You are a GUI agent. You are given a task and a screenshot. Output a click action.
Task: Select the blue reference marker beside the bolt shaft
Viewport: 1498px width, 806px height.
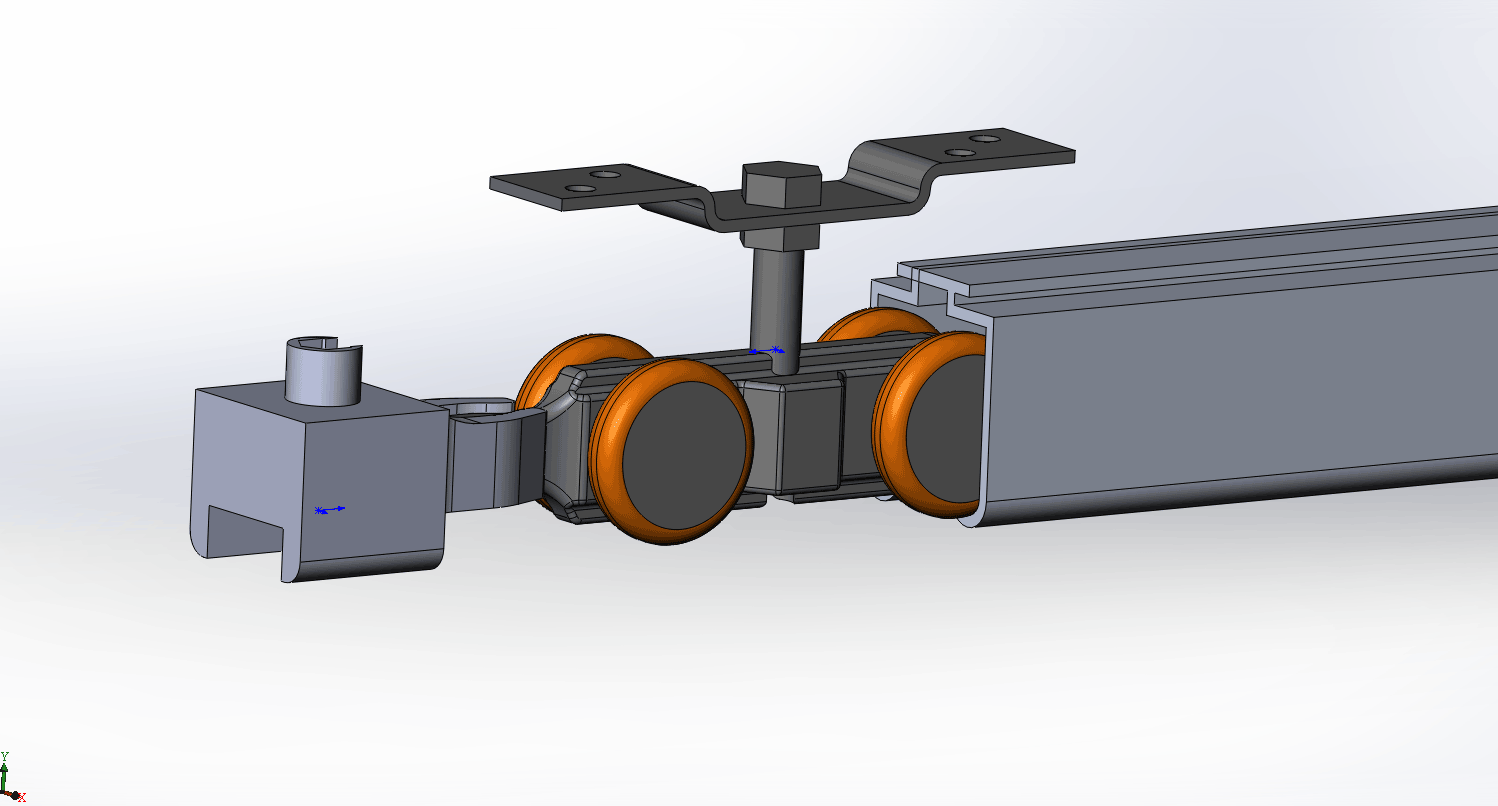768,350
